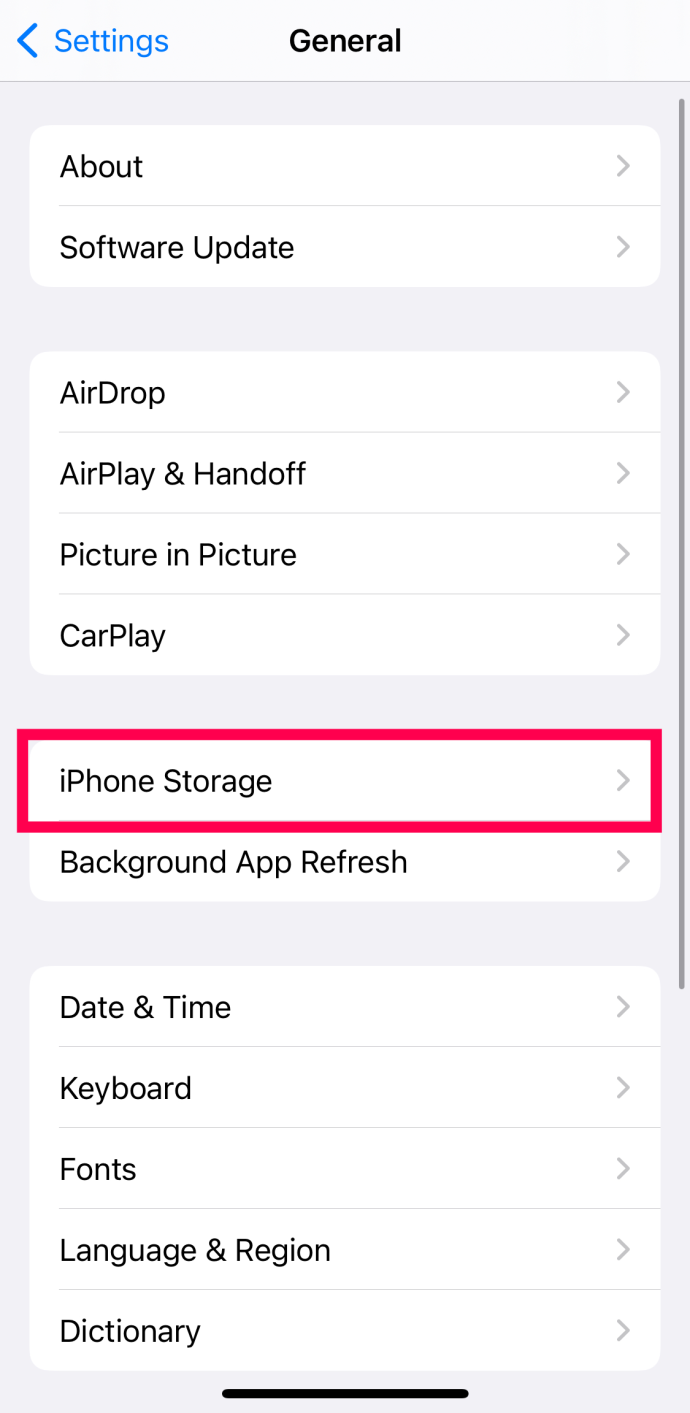Image resolution: width=690 pixels, height=1413 pixels.
Task: Open AirPlay & Handoff settings
Action: pyautogui.click(x=345, y=473)
